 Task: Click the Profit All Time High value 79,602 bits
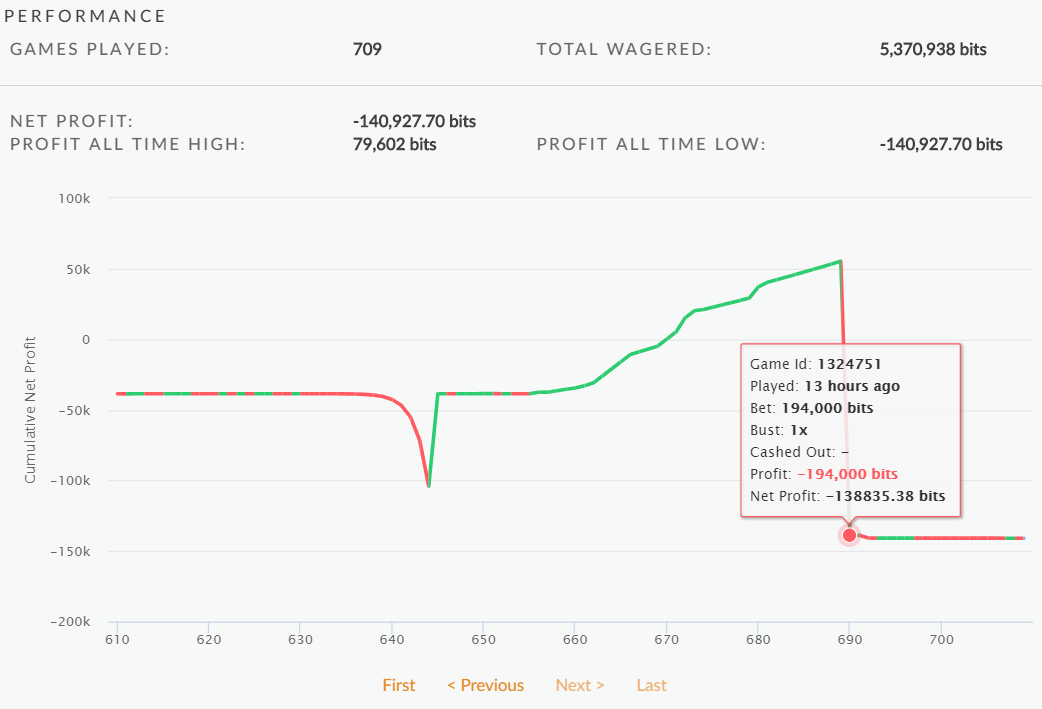(394, 144)
